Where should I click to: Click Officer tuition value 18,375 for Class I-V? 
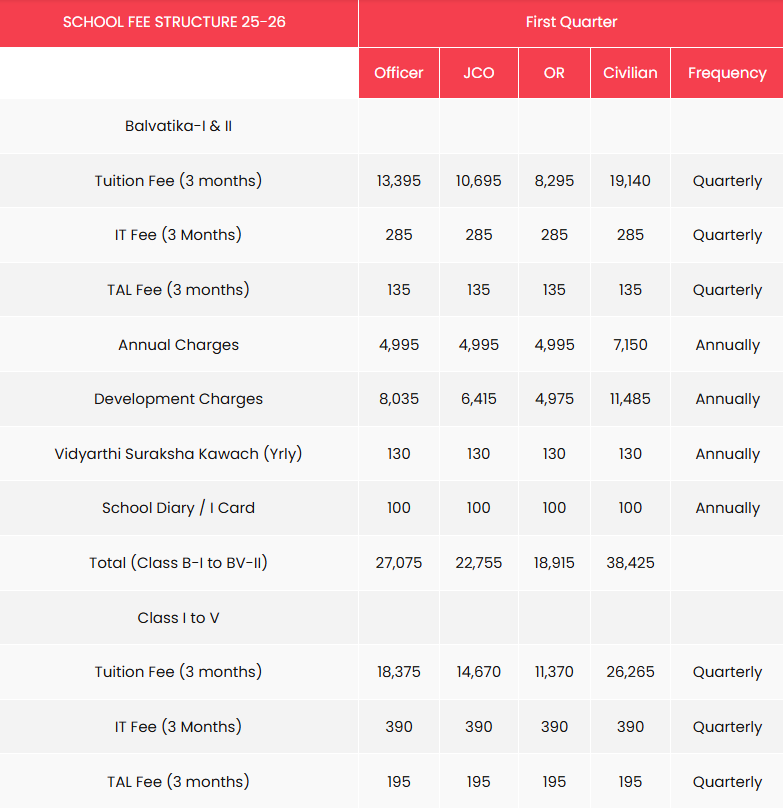tap(399, 672)
